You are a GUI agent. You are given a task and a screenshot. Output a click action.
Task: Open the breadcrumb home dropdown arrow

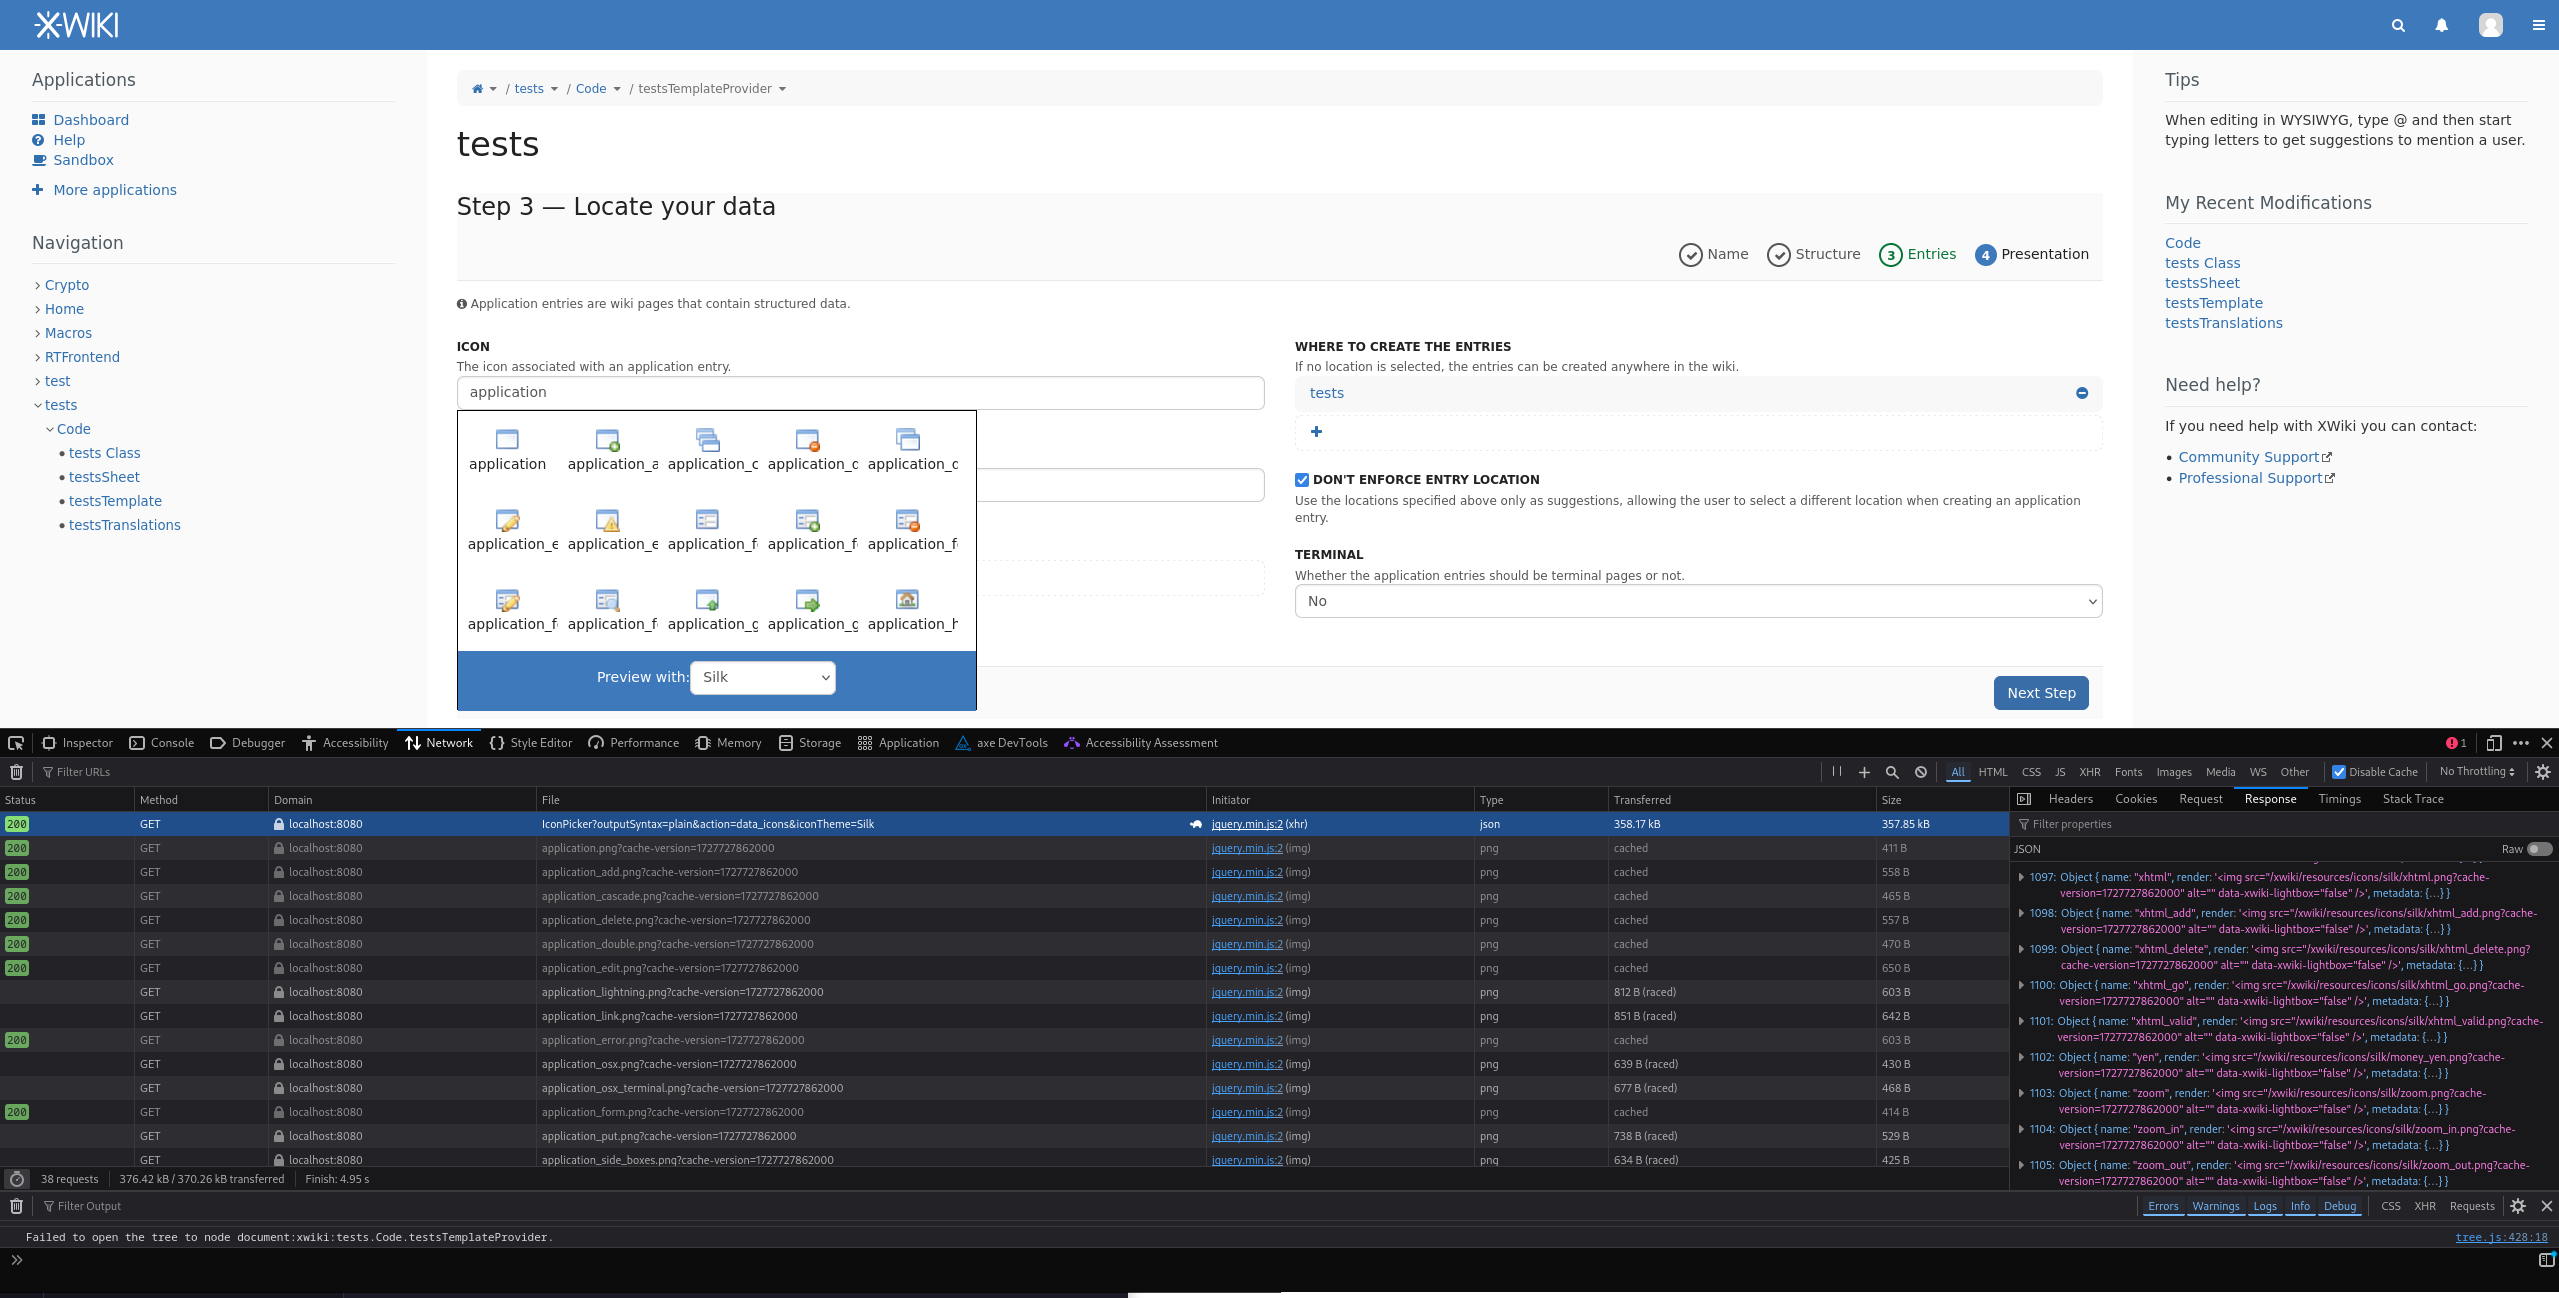pos(493,89)
